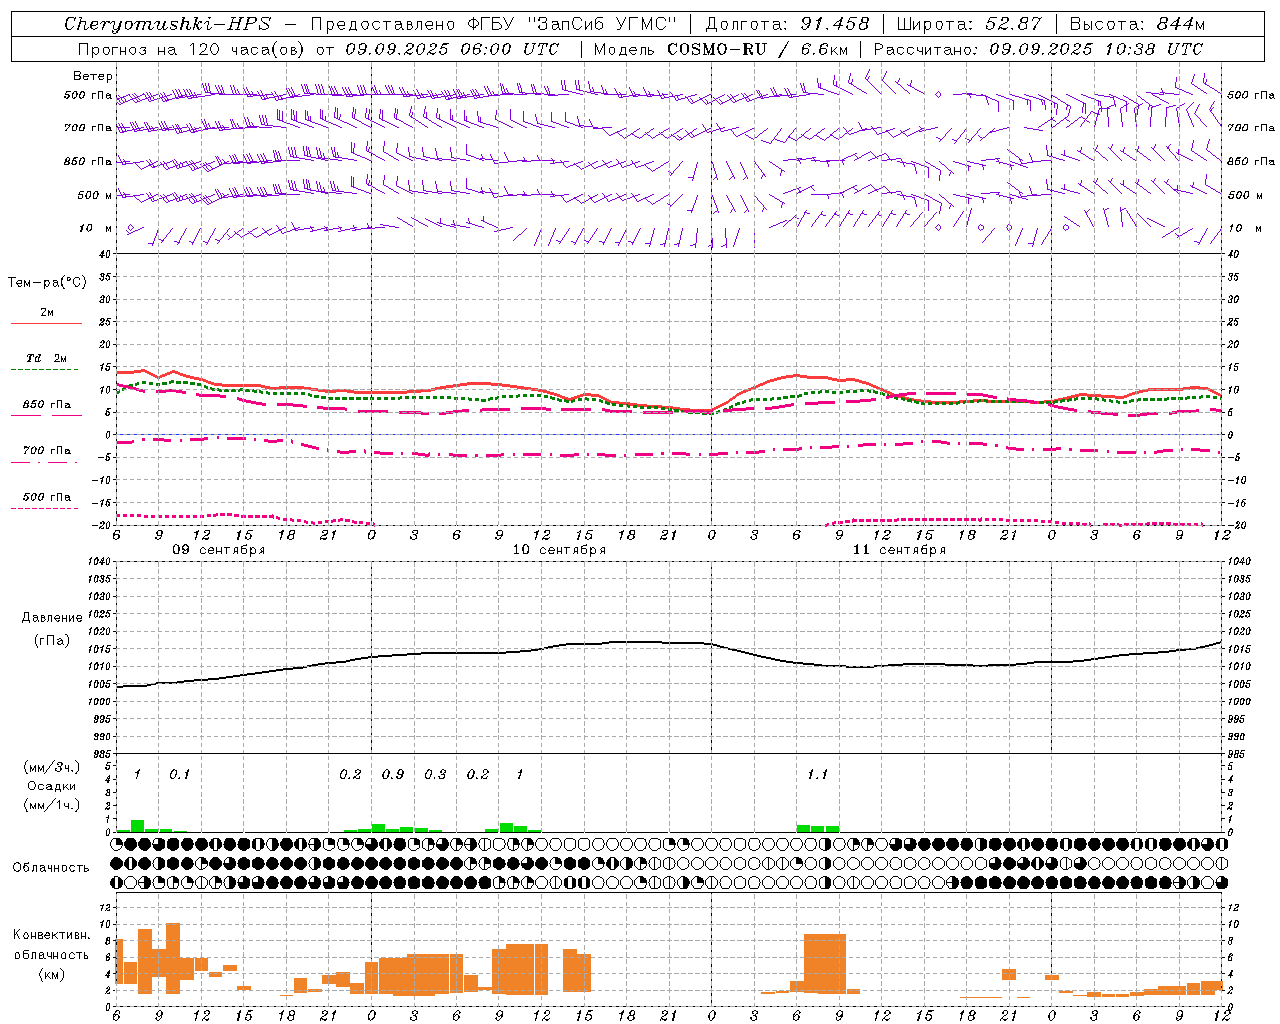Click the 'Ветер' wind panel label

92,76
